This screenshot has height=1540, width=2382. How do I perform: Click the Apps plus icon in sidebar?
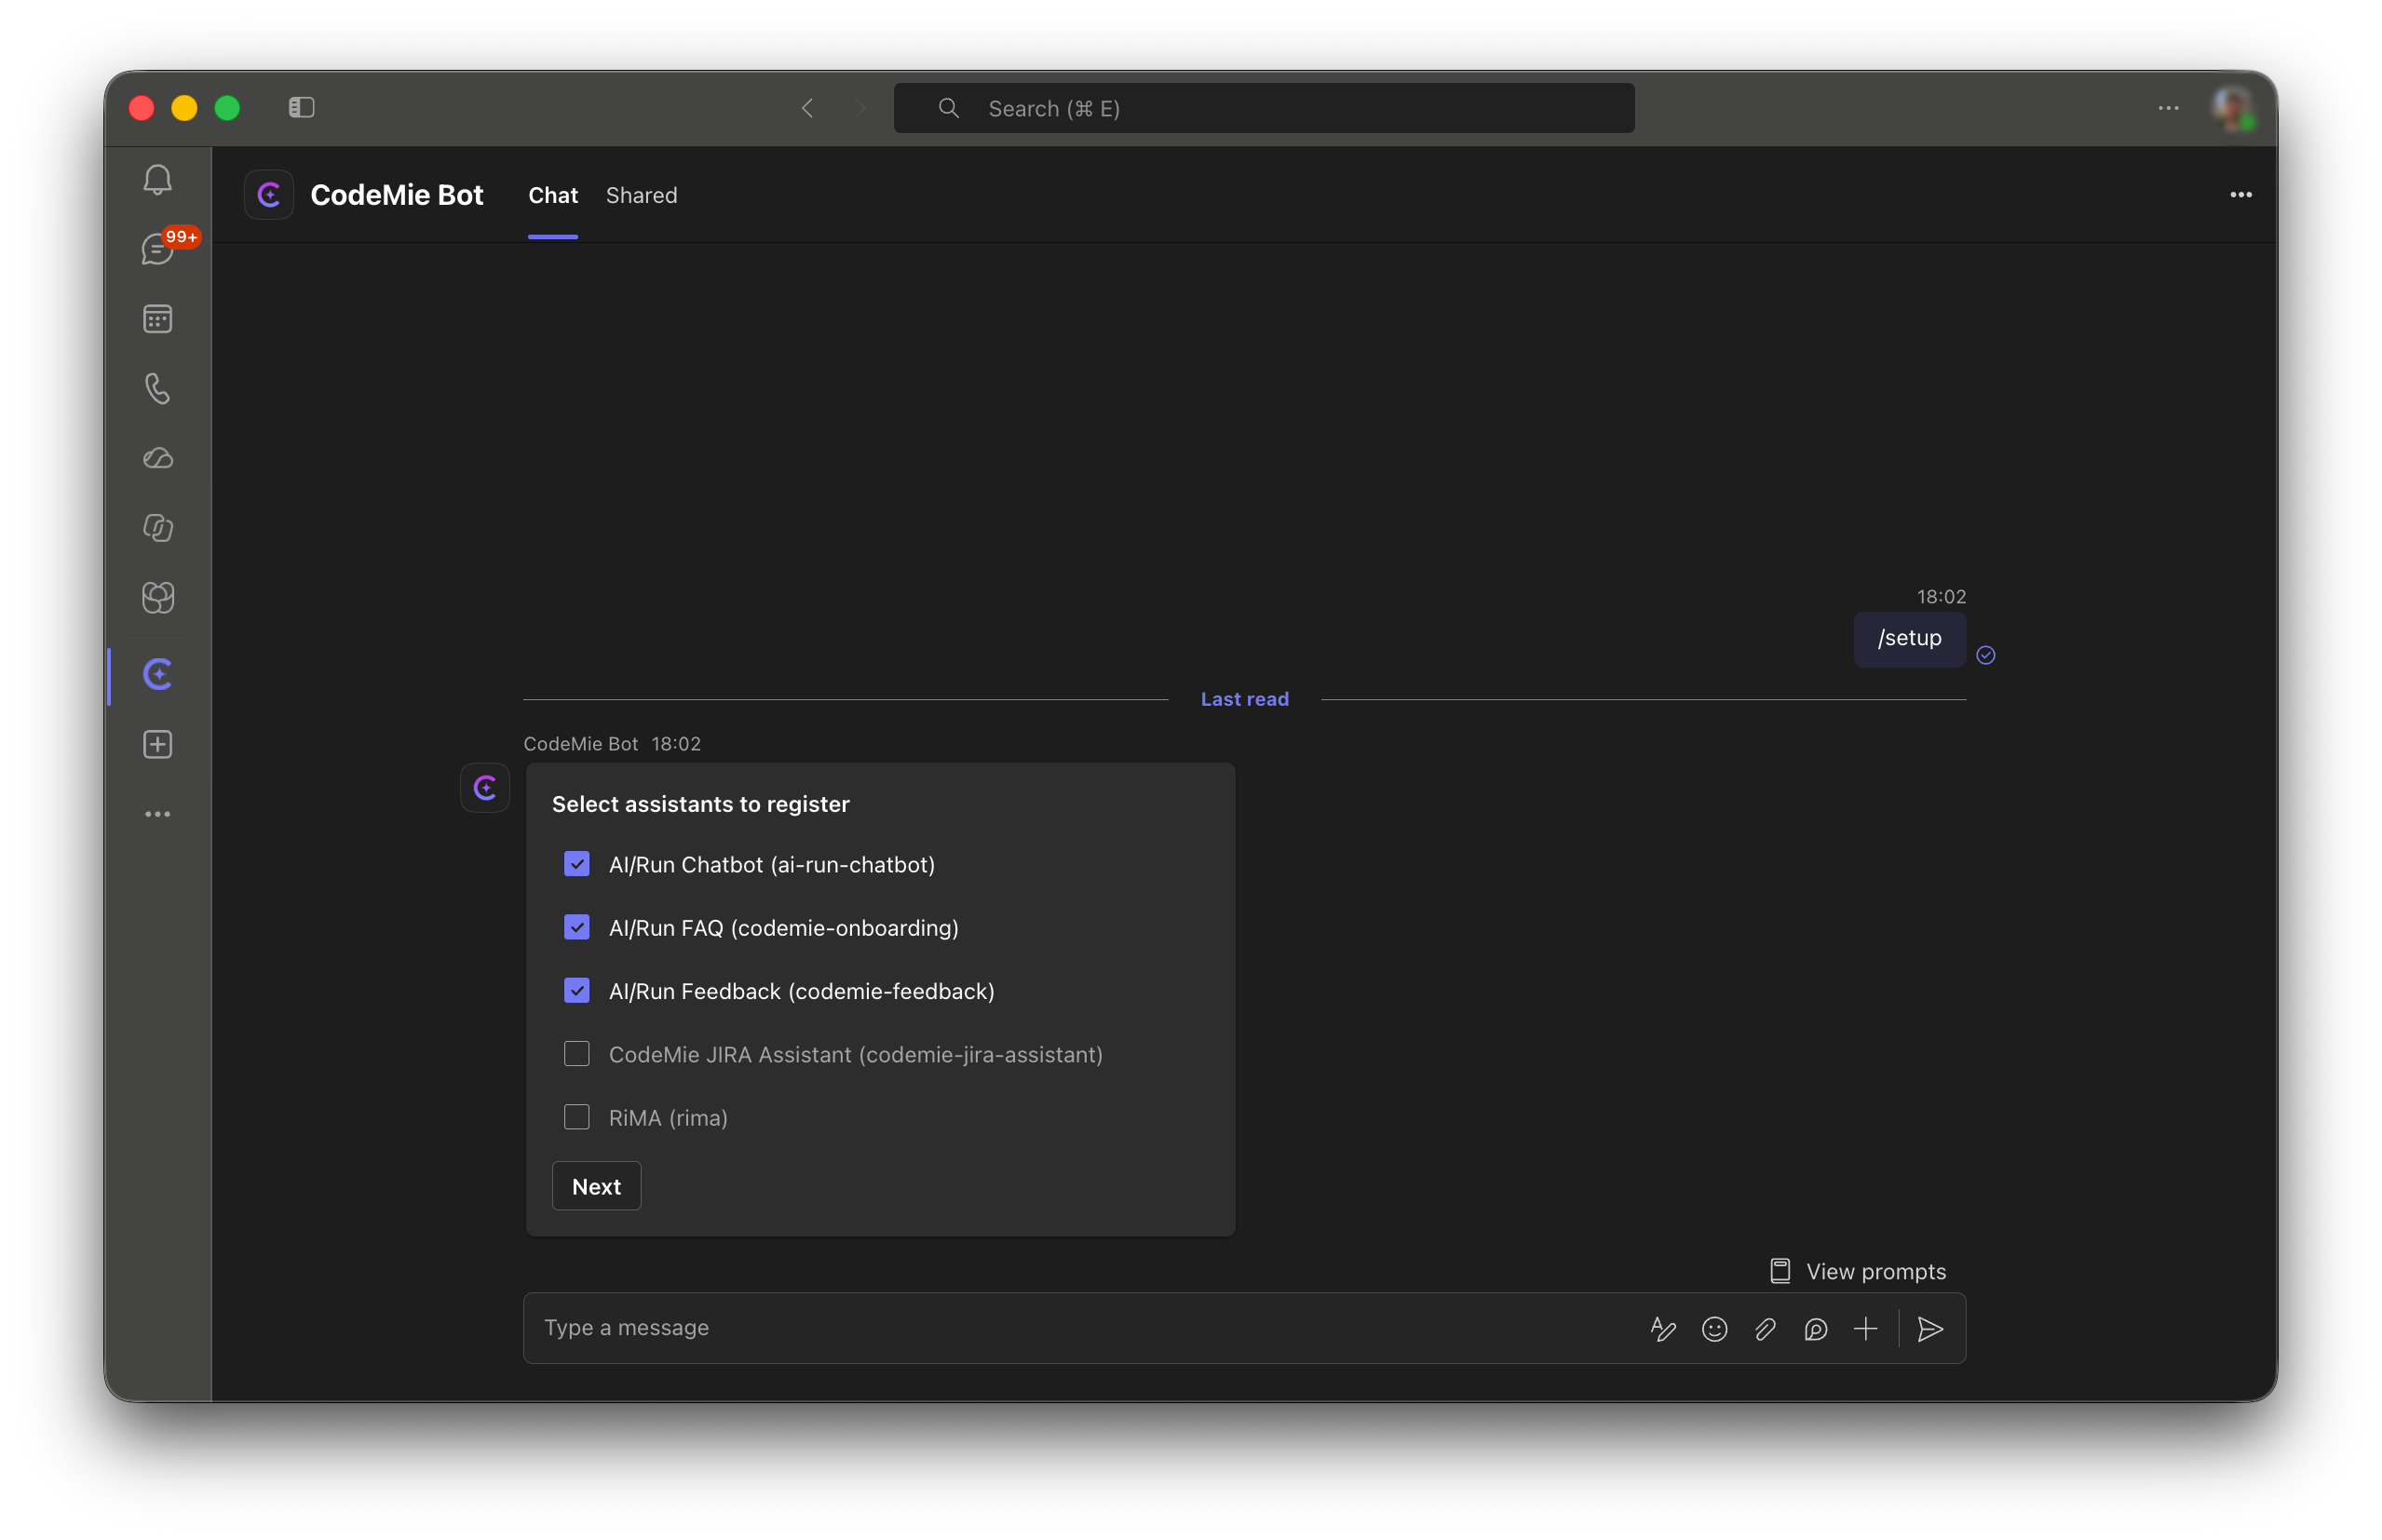(x=157, y=744)
